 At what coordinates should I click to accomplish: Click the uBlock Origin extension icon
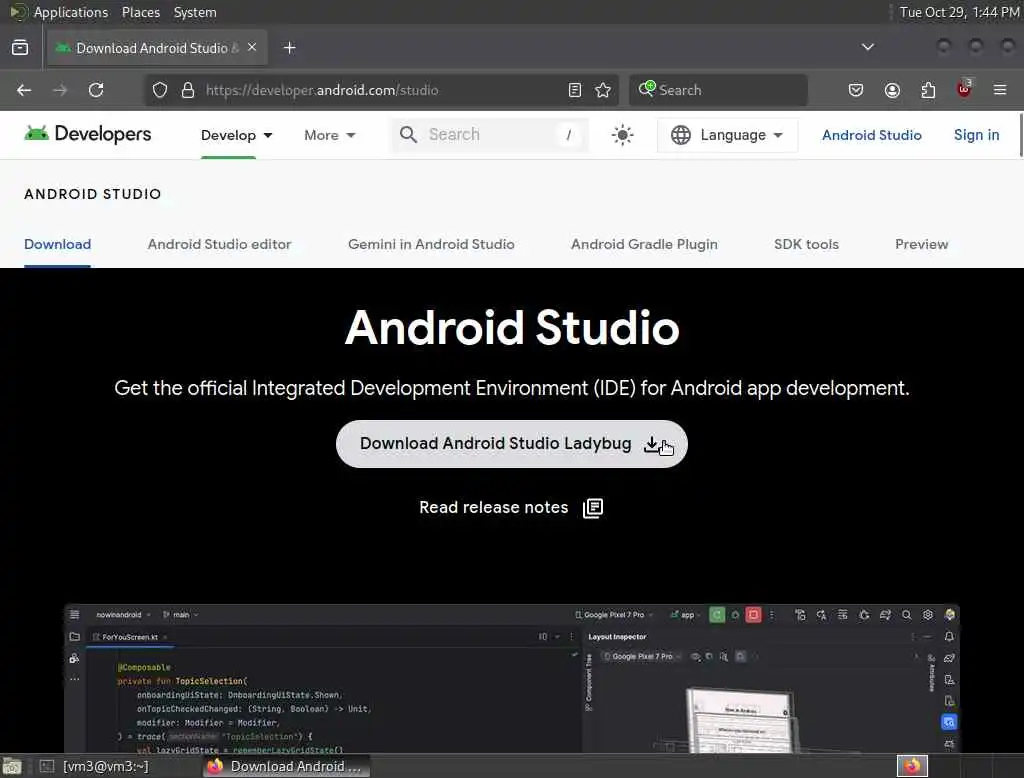pos(965,89)
